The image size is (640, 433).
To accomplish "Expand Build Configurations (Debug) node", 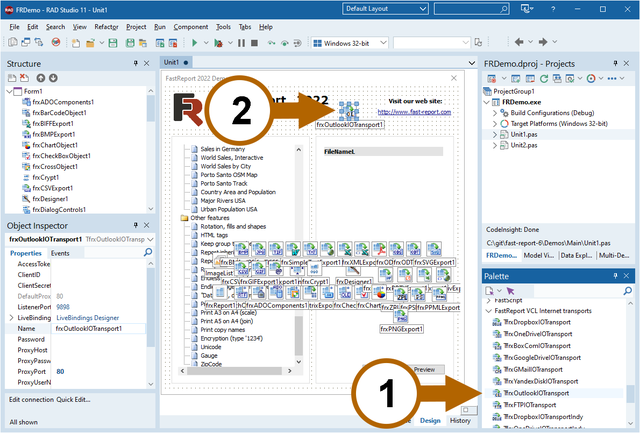I will (494, 113).
